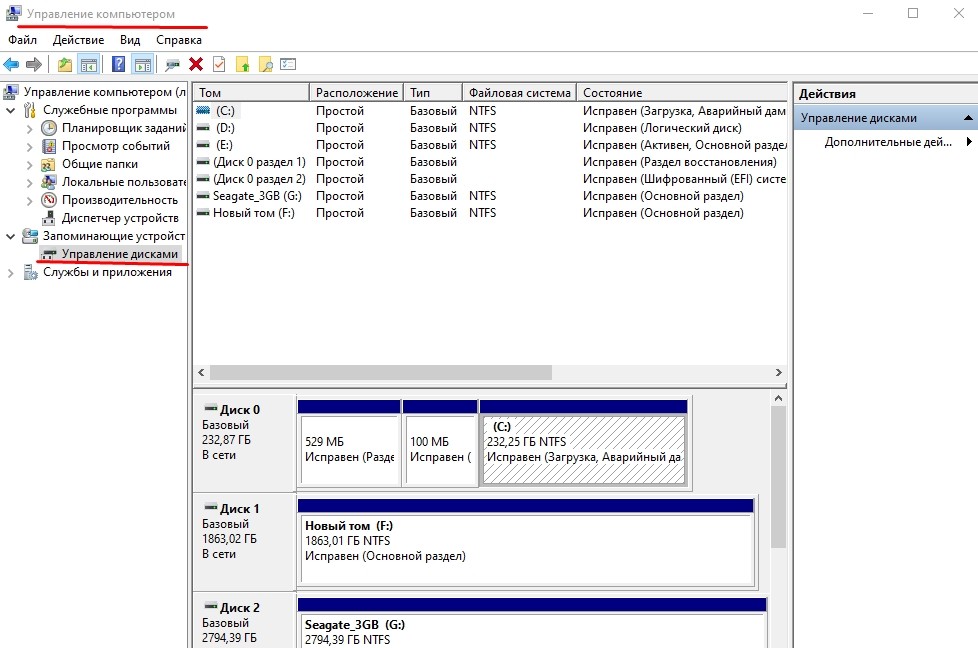Toggle the console tree pane toolbar button
978x648 pixels.
[x=89, y=64]
